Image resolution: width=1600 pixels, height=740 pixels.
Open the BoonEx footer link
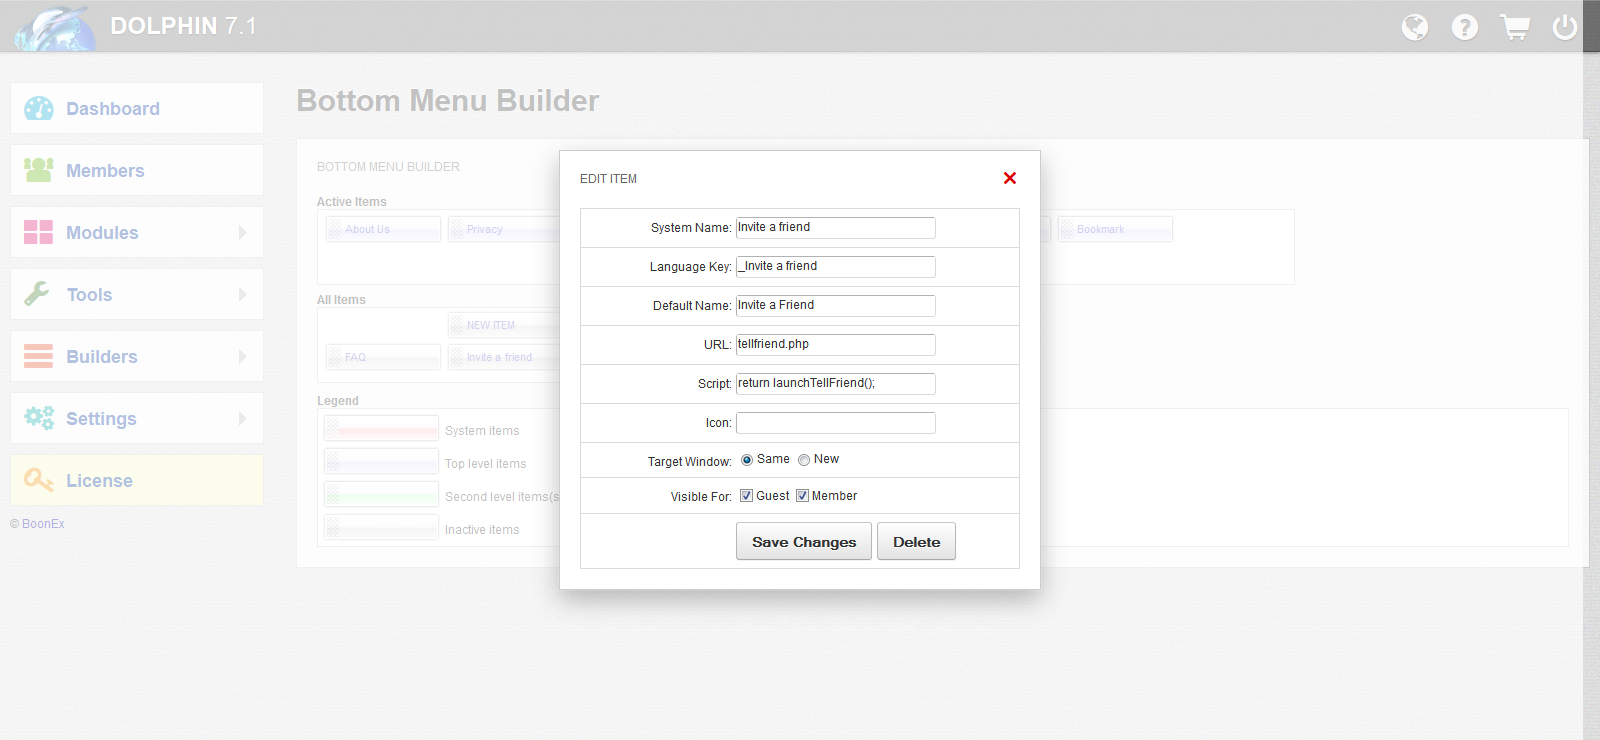(43, 524)
